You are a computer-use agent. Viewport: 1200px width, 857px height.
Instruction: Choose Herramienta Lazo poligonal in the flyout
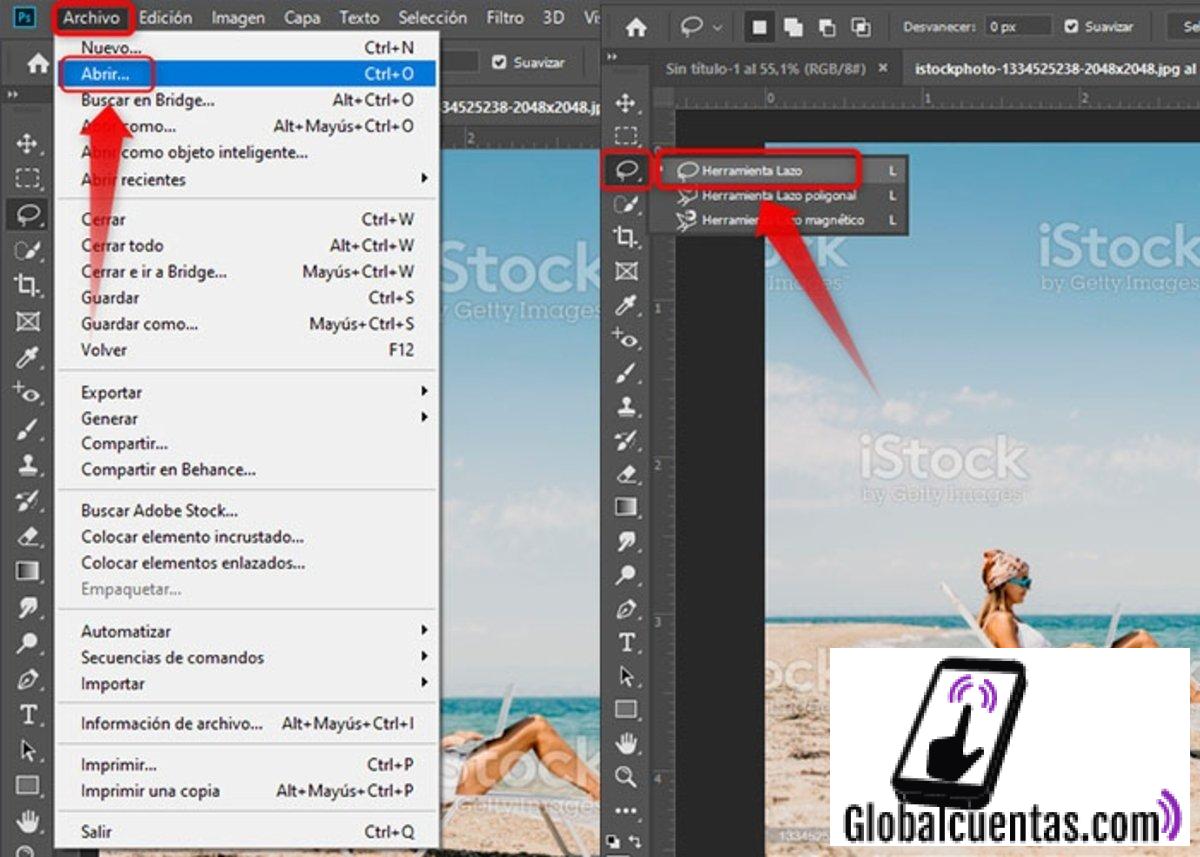tap(781, 196)
